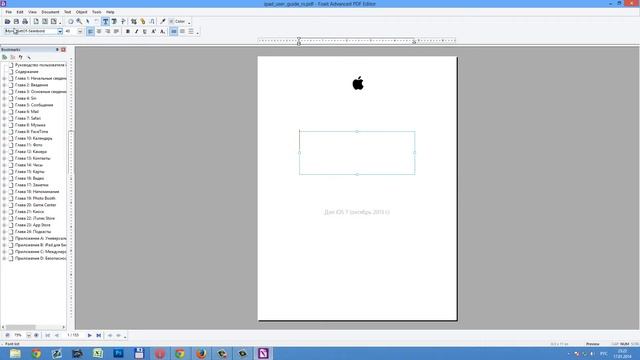Activate the highlighted Text tool

[105, 21]
